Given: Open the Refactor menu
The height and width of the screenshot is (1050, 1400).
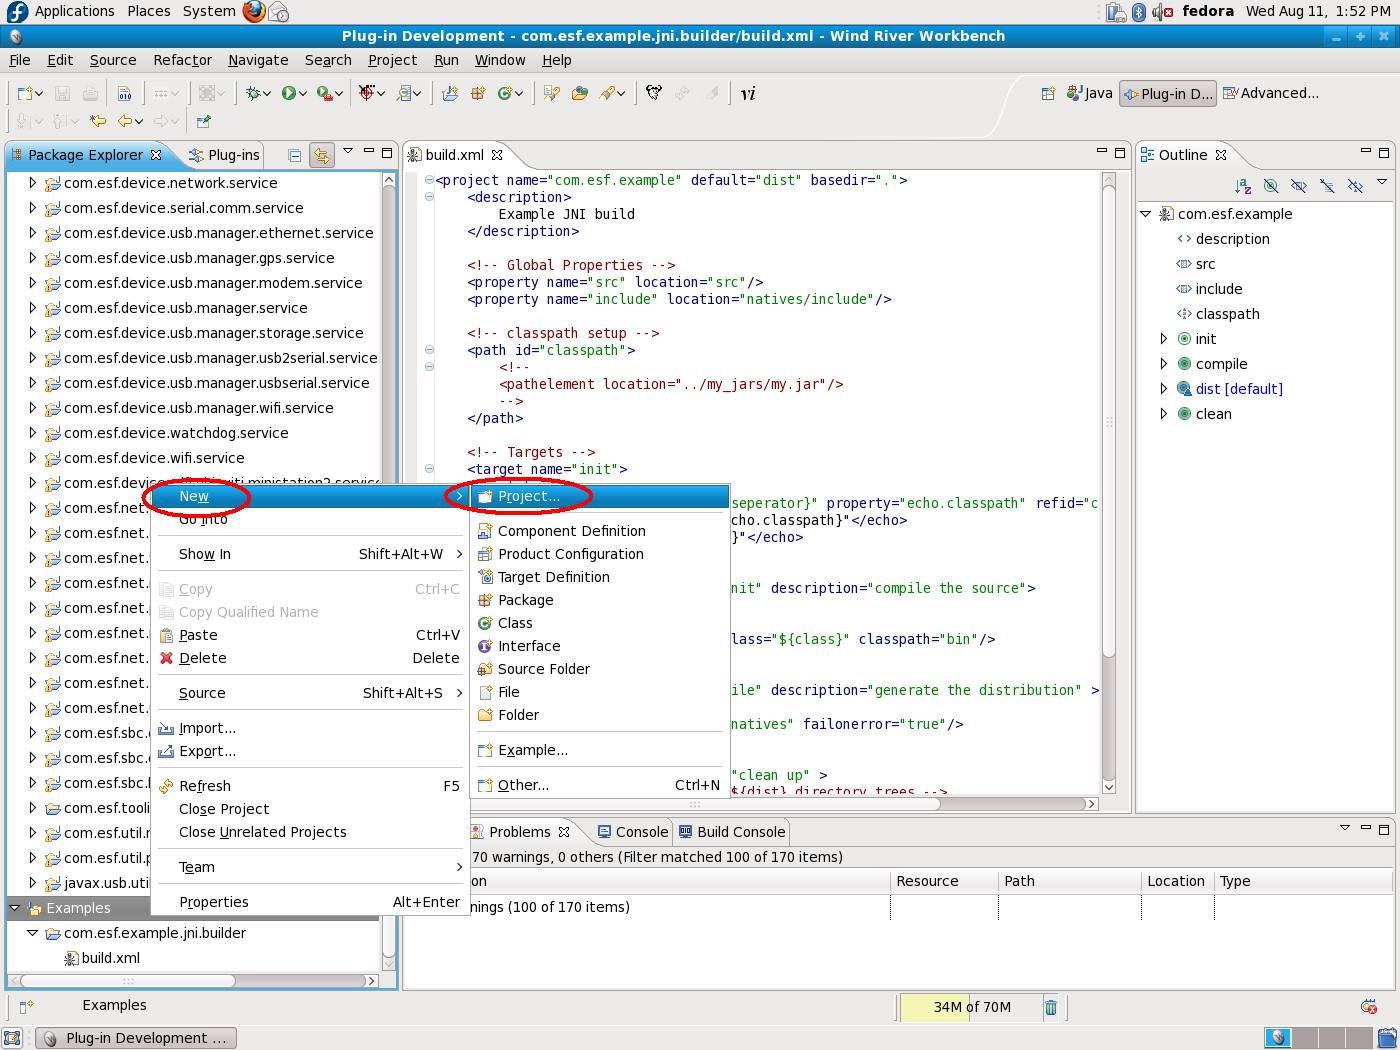Looking at the screenshot, I should (182, 60).
